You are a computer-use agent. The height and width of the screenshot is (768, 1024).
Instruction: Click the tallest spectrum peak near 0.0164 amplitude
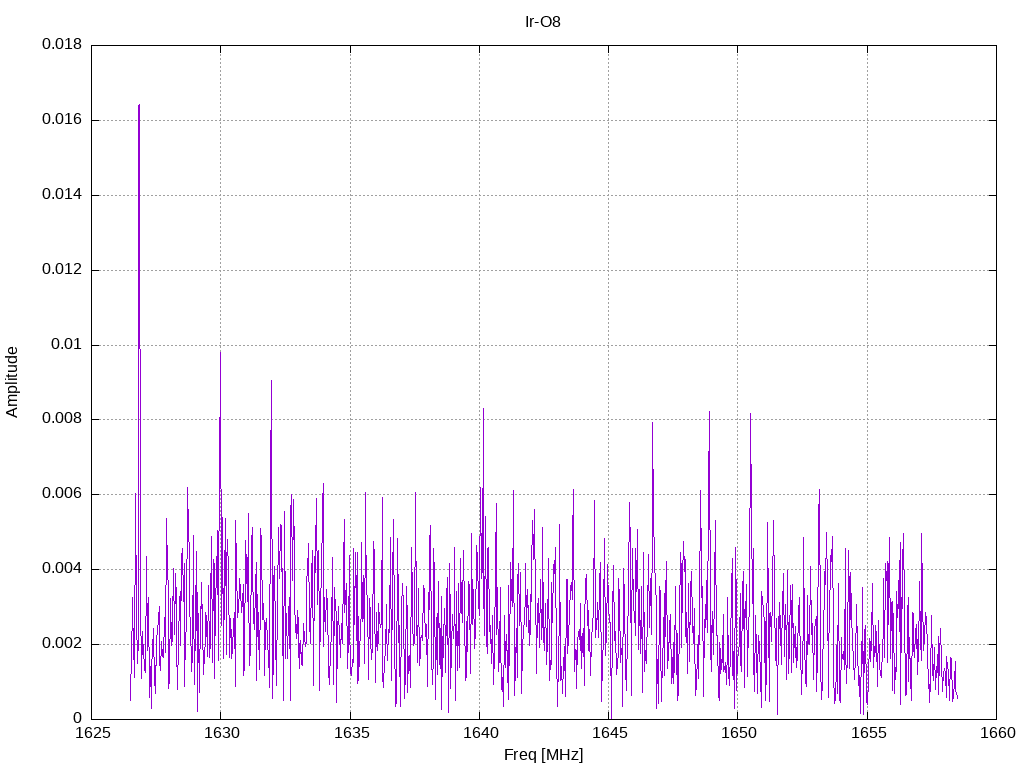click(x=139, y=105)
